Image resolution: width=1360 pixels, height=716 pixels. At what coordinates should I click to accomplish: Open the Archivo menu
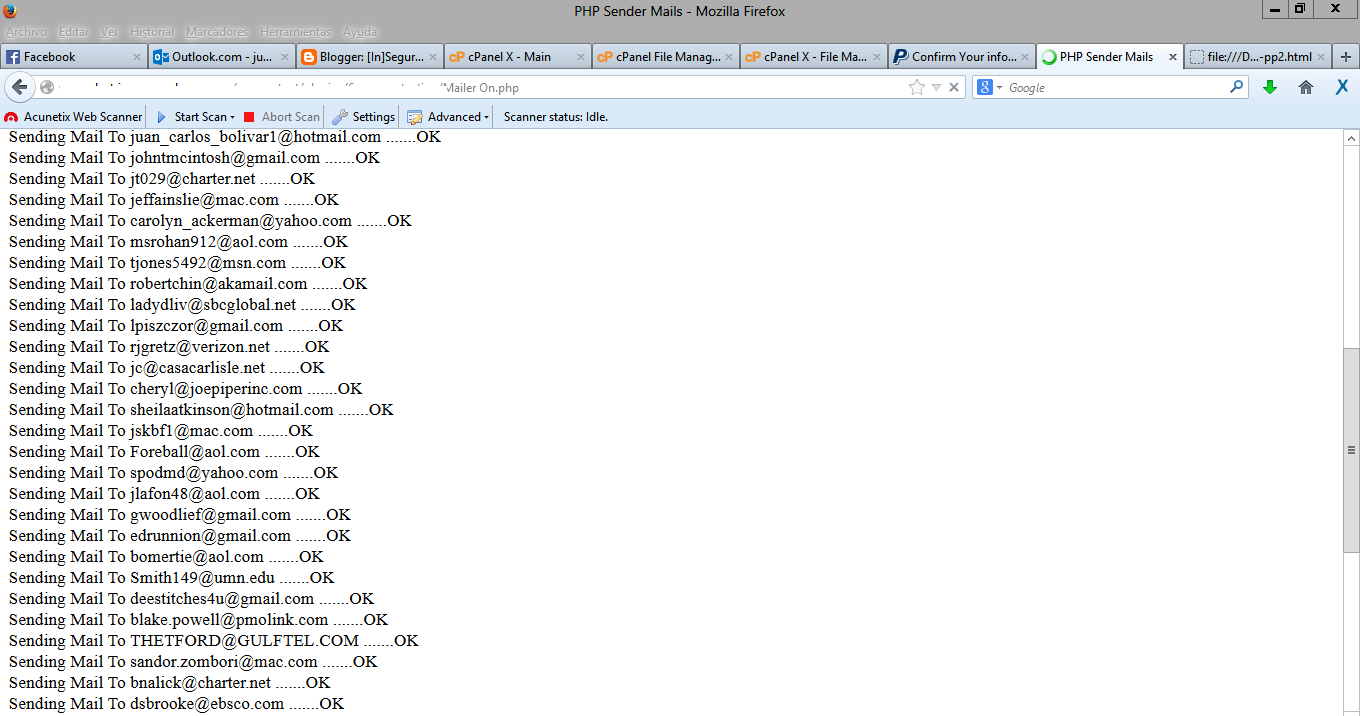tap(26, 32)
